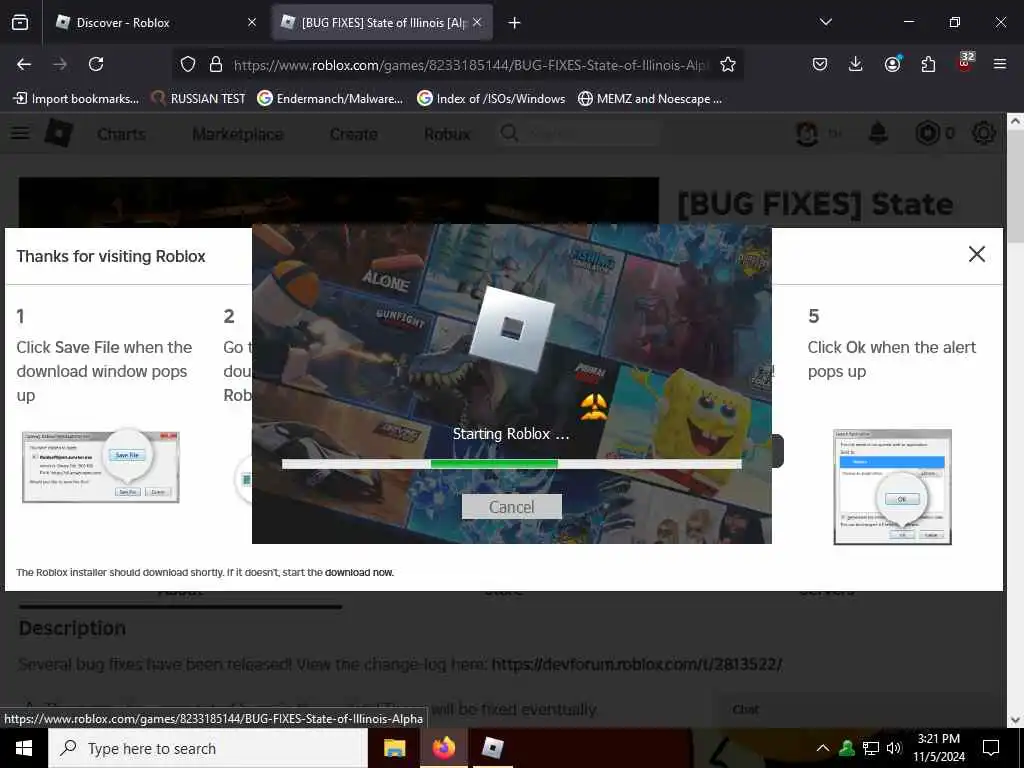The width and height of the screenshot is (1024, 768).
Task: Go back to the previous page
Action: click(x=24, y=64)
